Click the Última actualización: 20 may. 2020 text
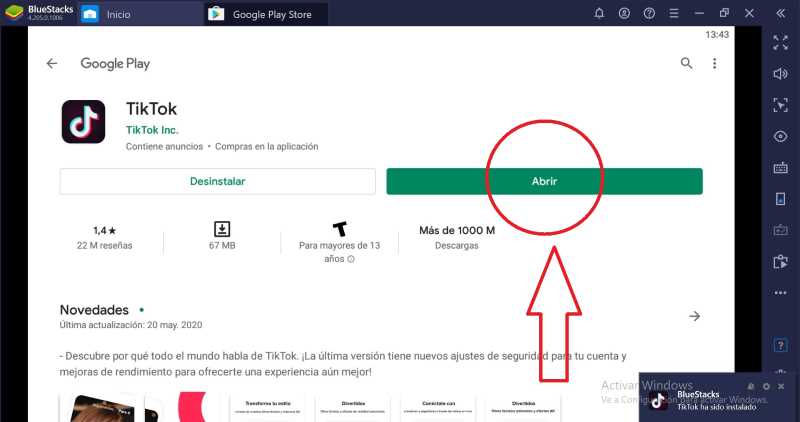800x422 pixels. [131, 325]
